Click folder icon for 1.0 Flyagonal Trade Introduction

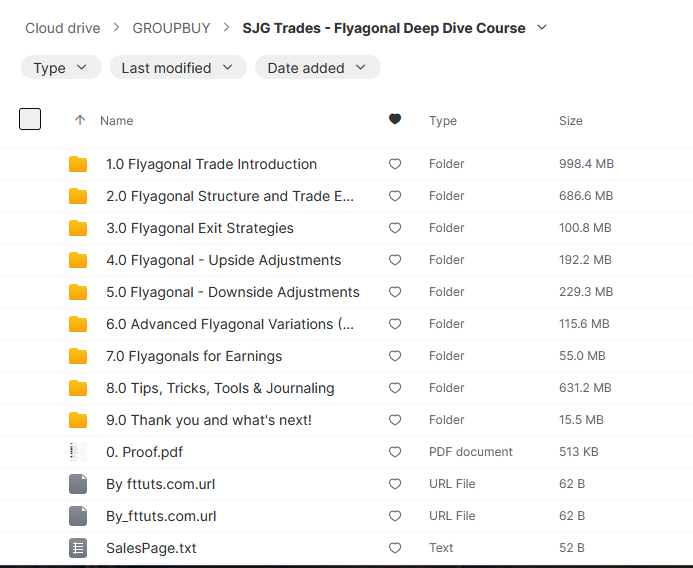[78, 164]
